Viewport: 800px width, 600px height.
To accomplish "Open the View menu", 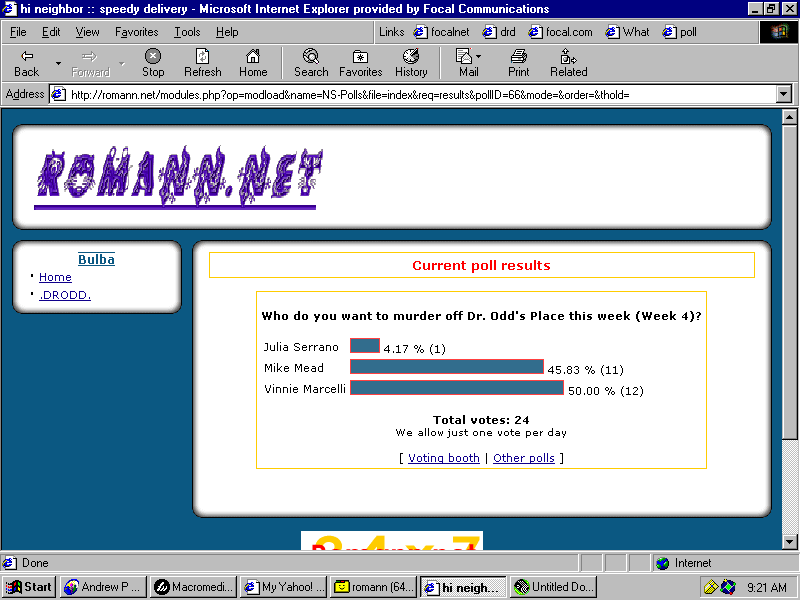I will click(87, 32).
